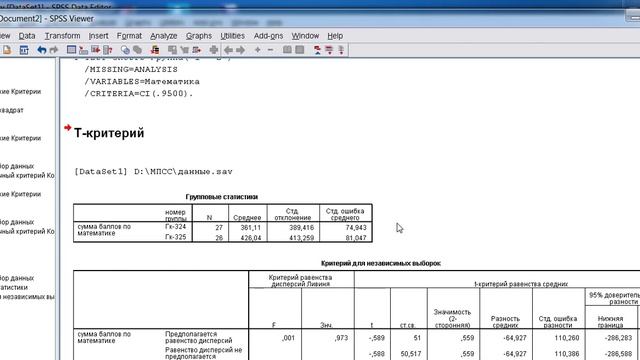Select the DataSet1 file path line
This screenshot has height=360, width=640.
pyautogui.click(x=153, y=172)
